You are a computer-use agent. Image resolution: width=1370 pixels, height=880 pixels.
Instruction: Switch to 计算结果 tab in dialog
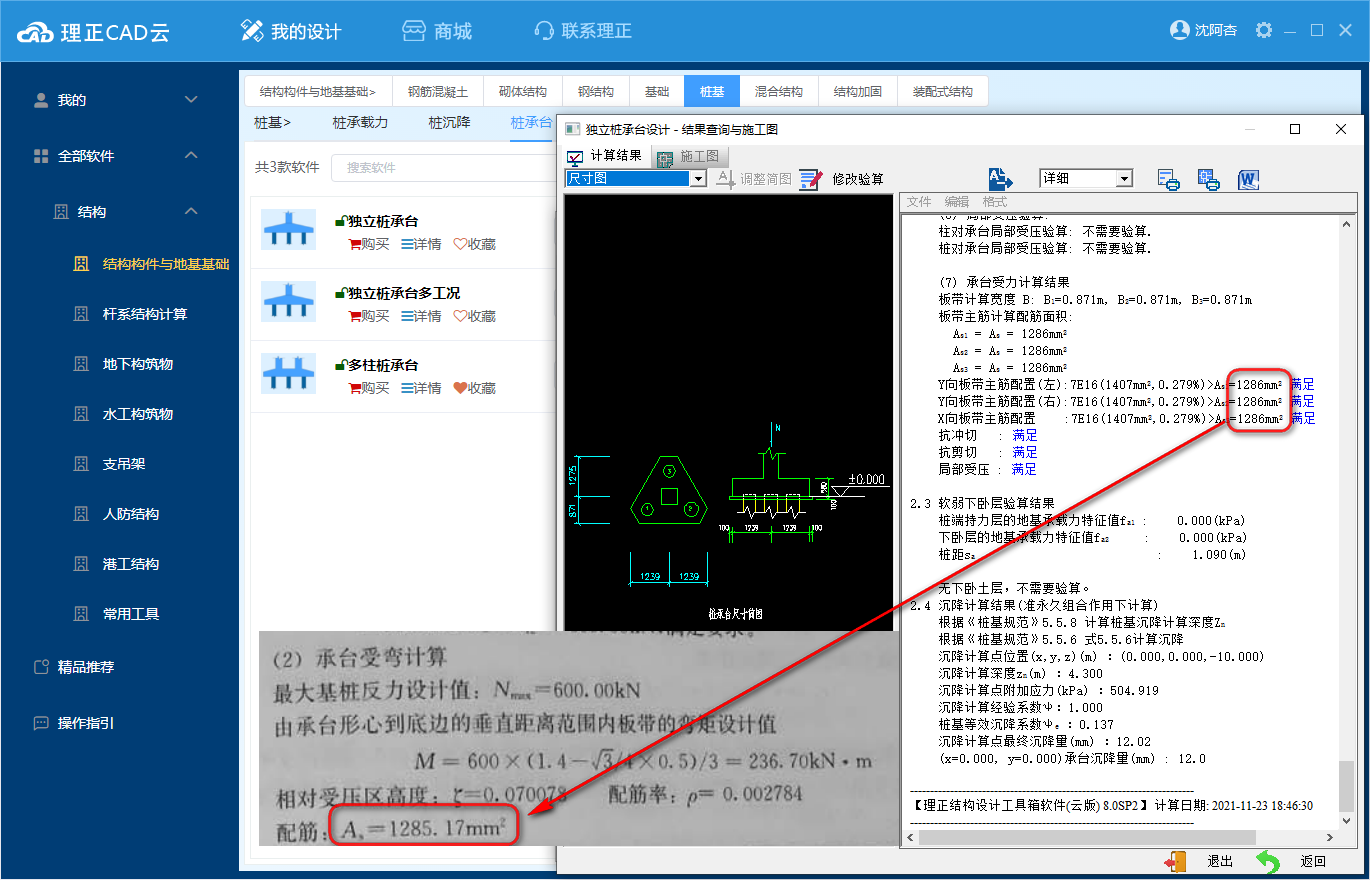pos(605,156)
